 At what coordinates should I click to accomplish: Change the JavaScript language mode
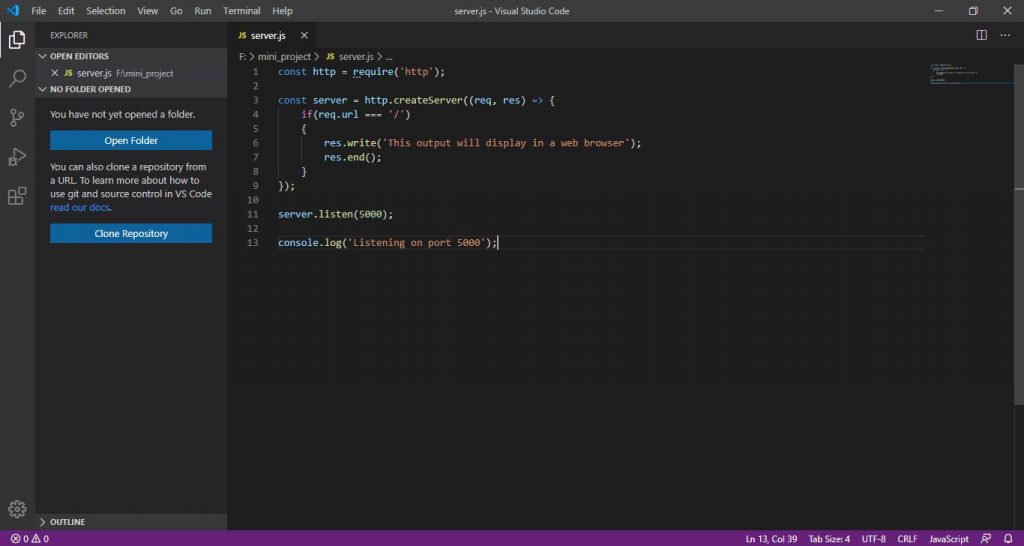click(949, 539)
